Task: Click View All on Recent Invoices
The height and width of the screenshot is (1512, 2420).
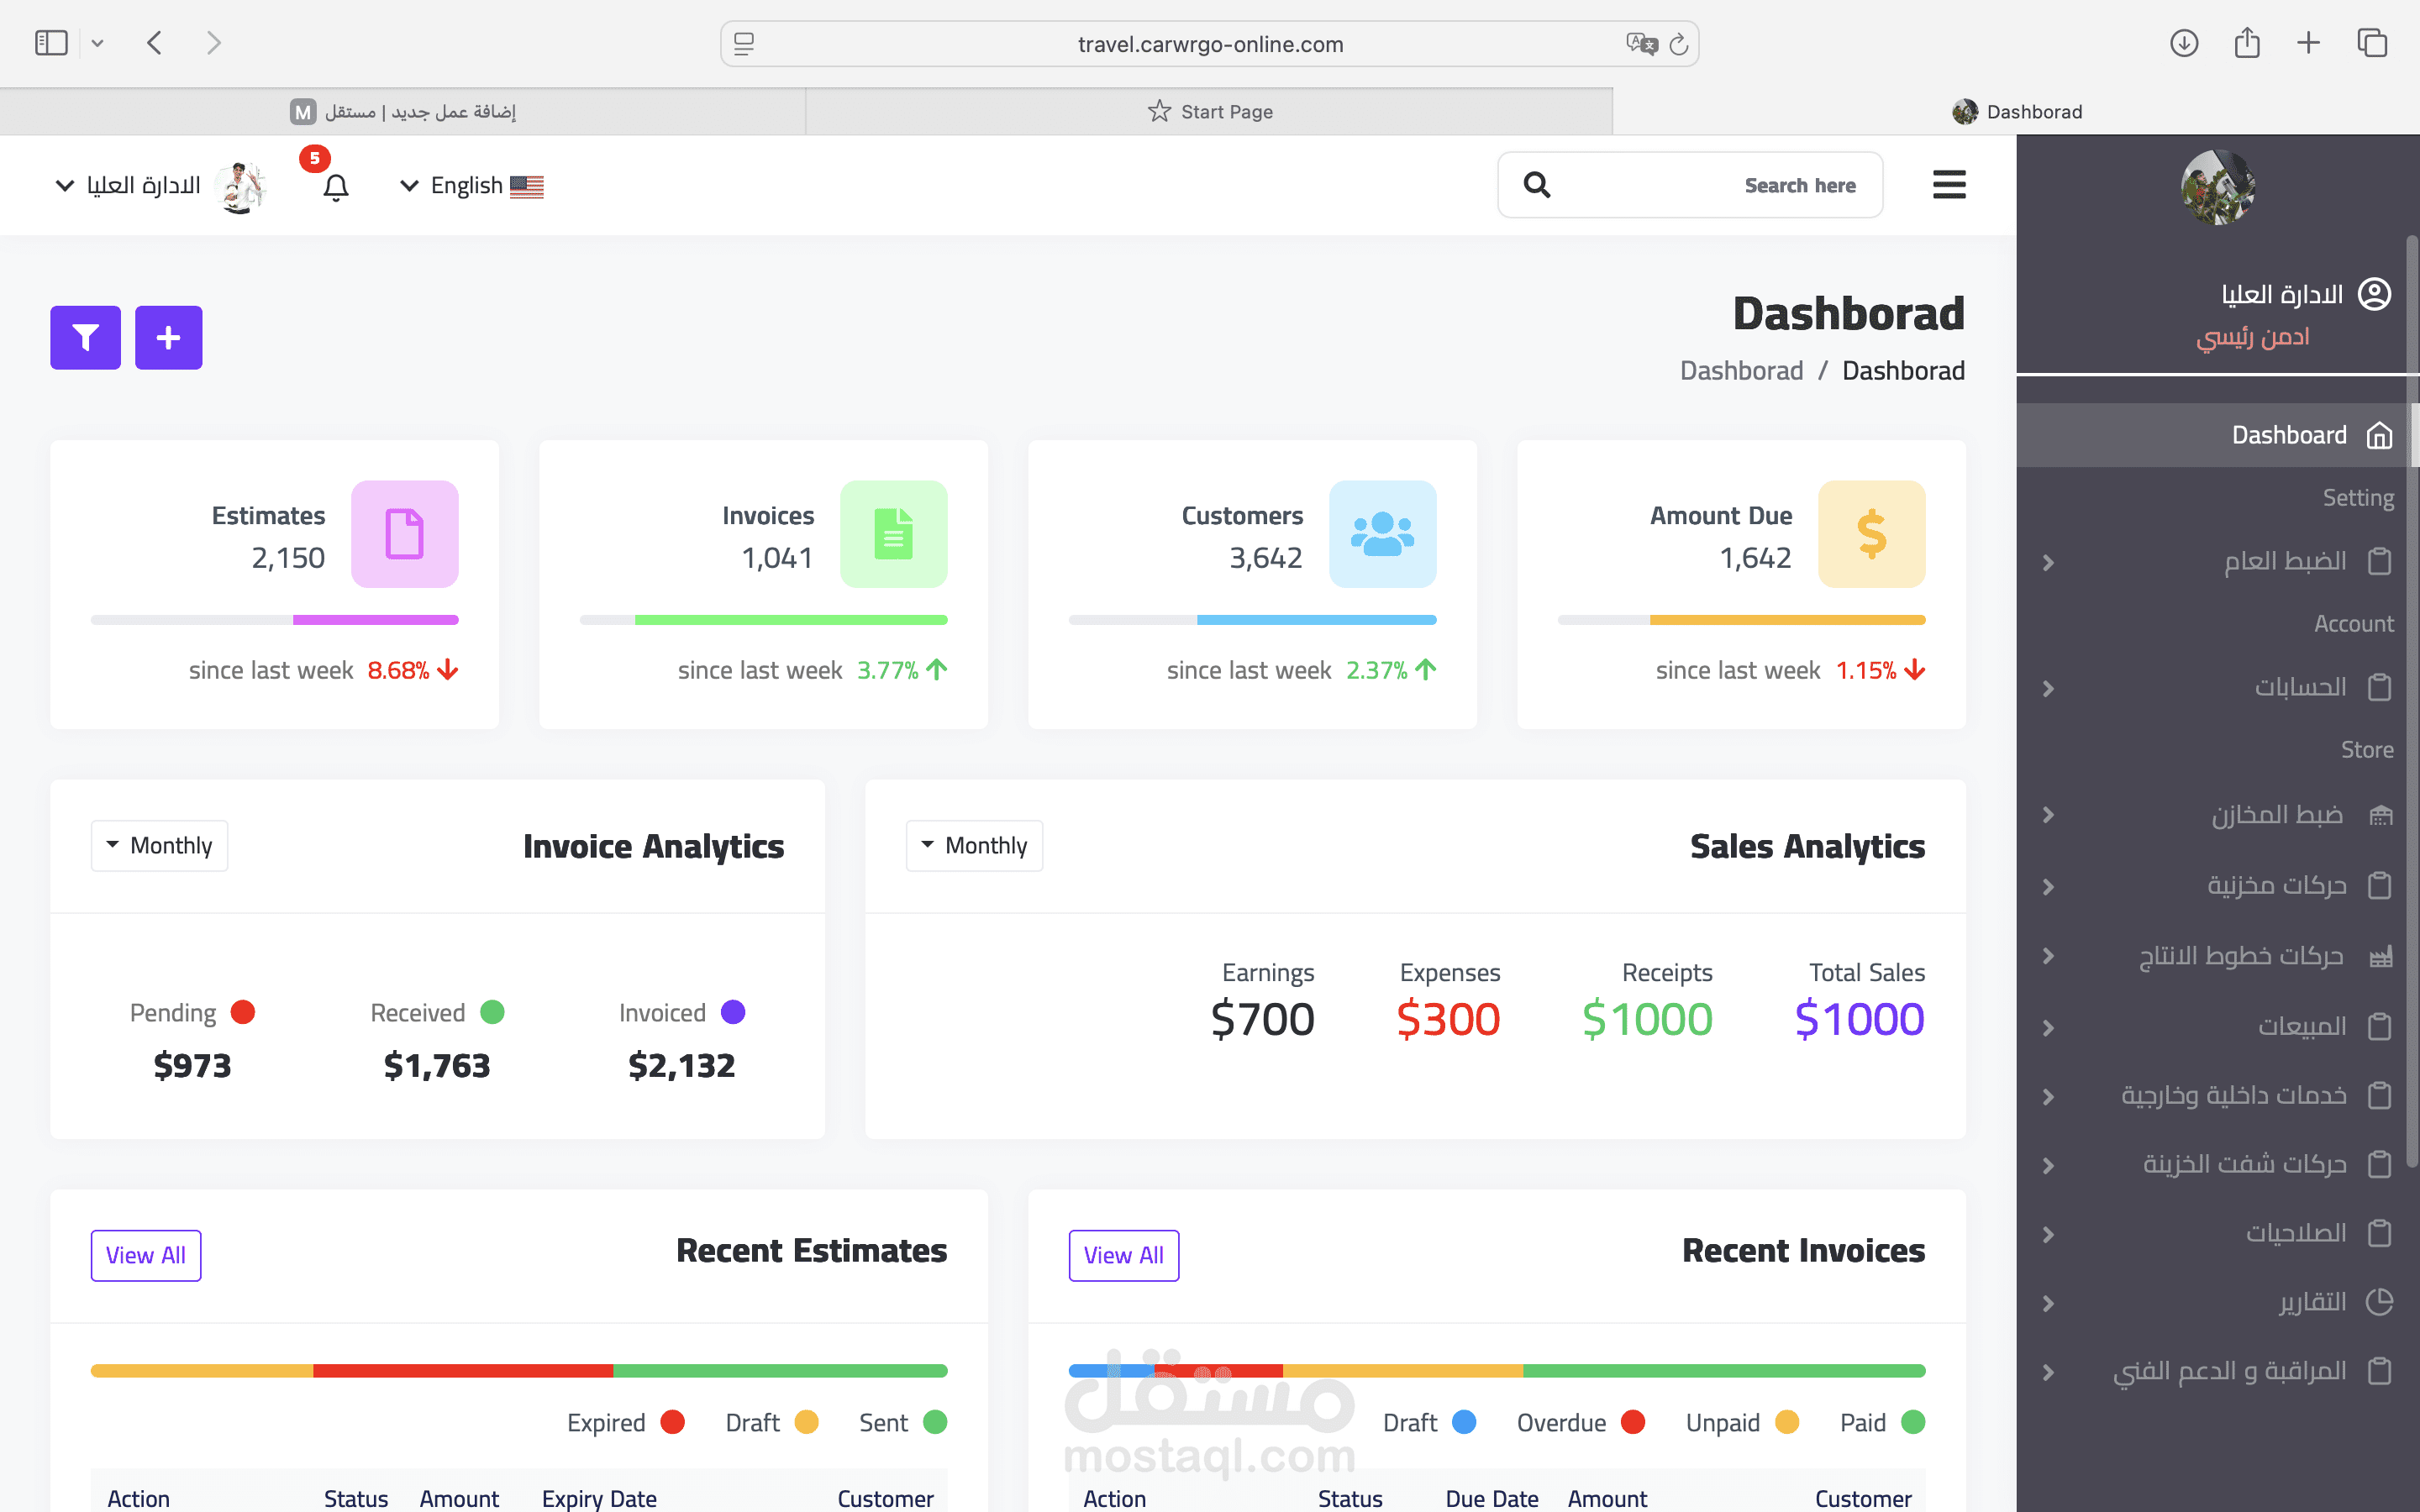Action: click(1123, 1255)
